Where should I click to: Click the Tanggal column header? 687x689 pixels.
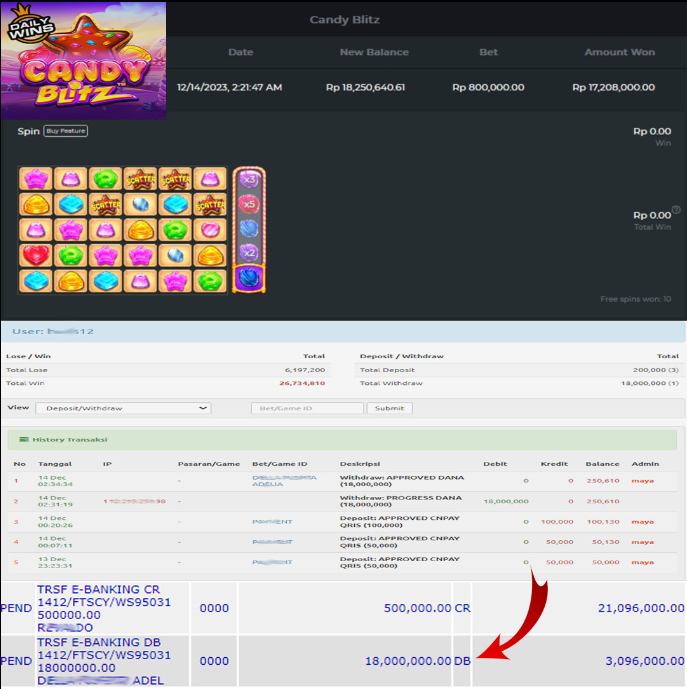point(55,464)
